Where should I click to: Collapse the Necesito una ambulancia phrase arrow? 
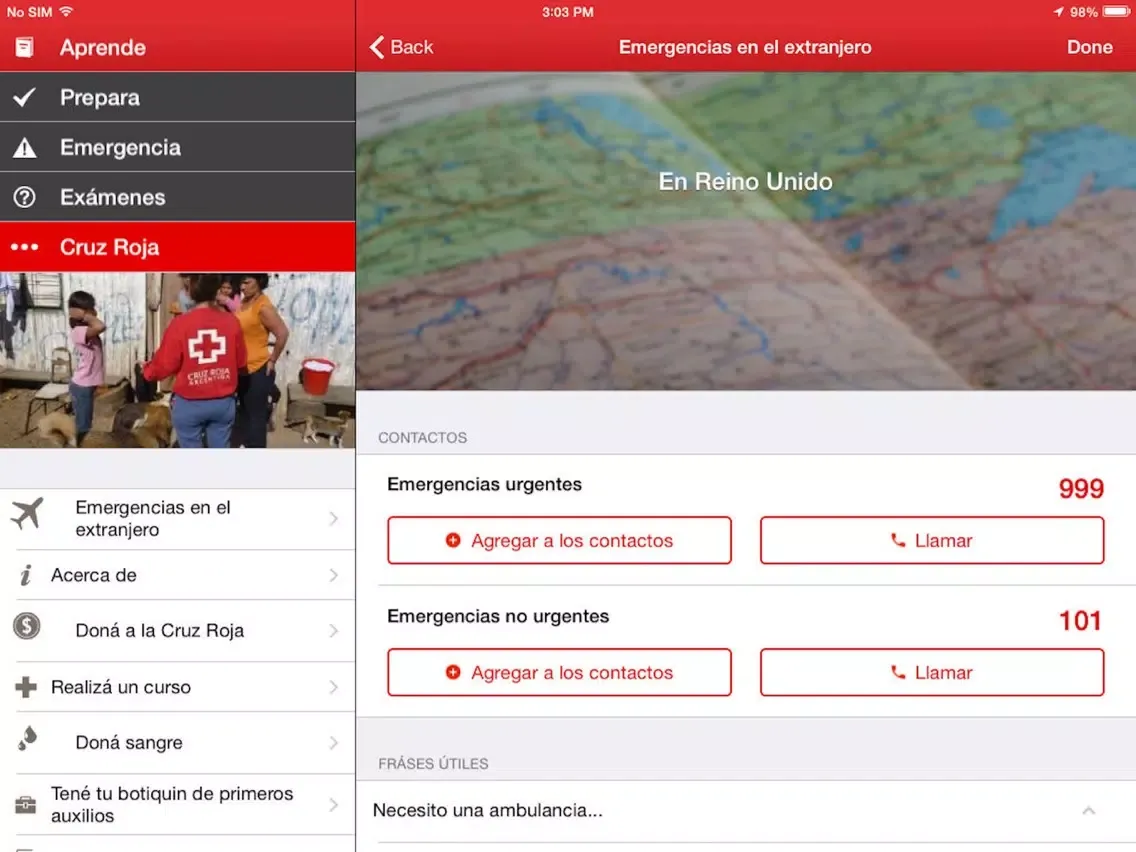click(1088, 811)
